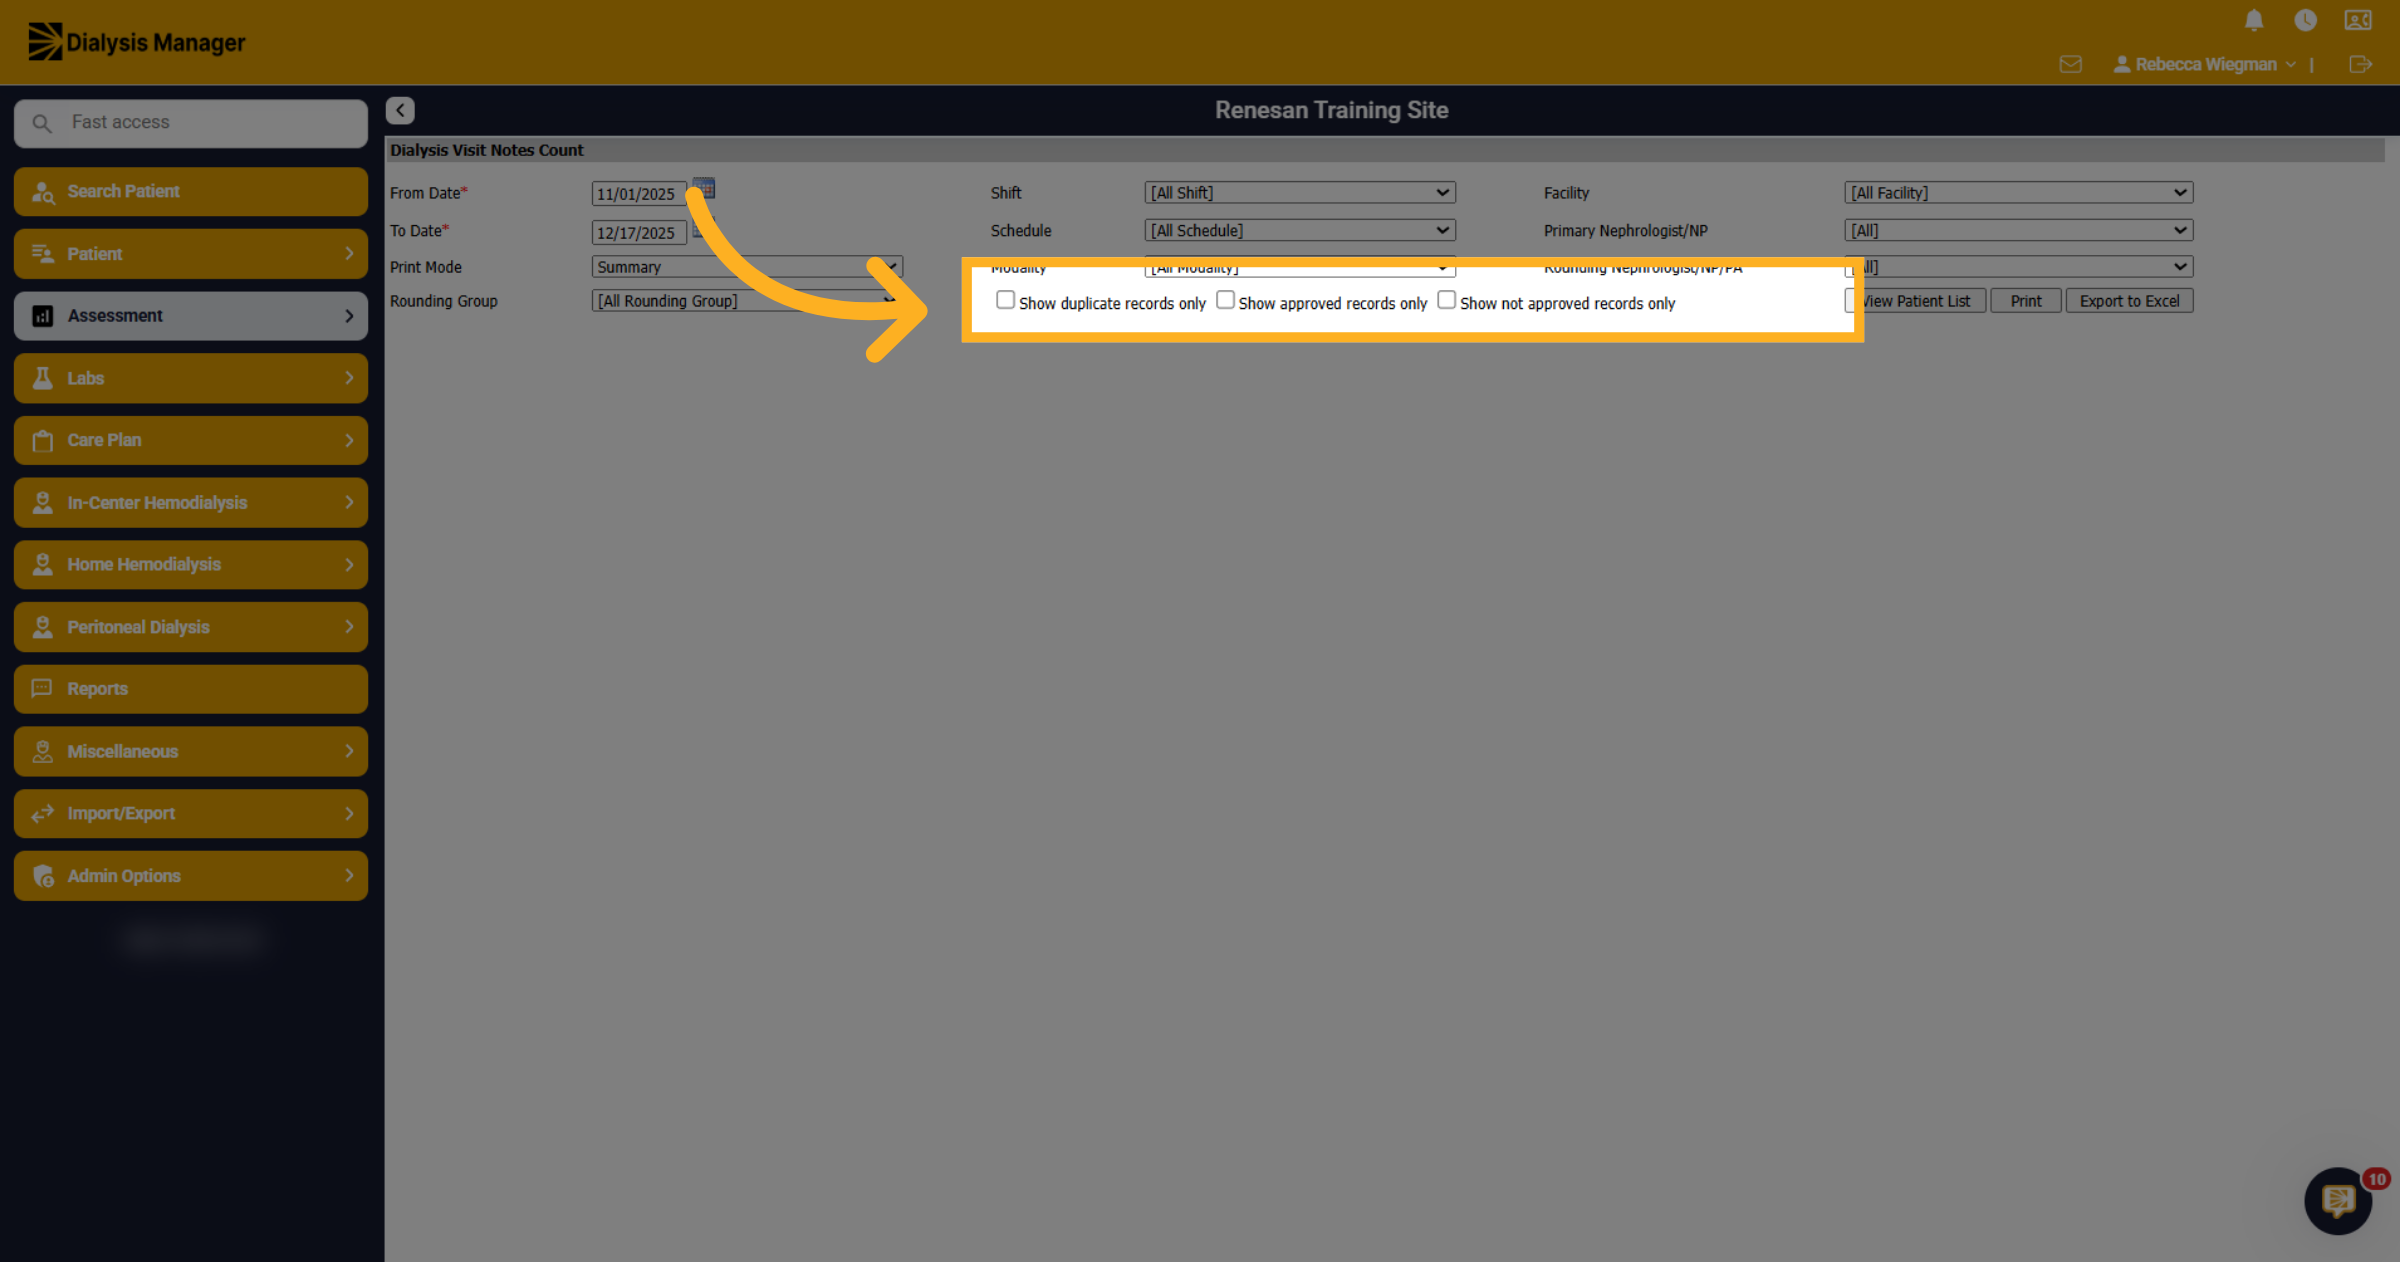Image resolution: width=2400 pixels, height=1262 pixels.
Task: Open the Miscellaneous menu
Action: point(191,751)
